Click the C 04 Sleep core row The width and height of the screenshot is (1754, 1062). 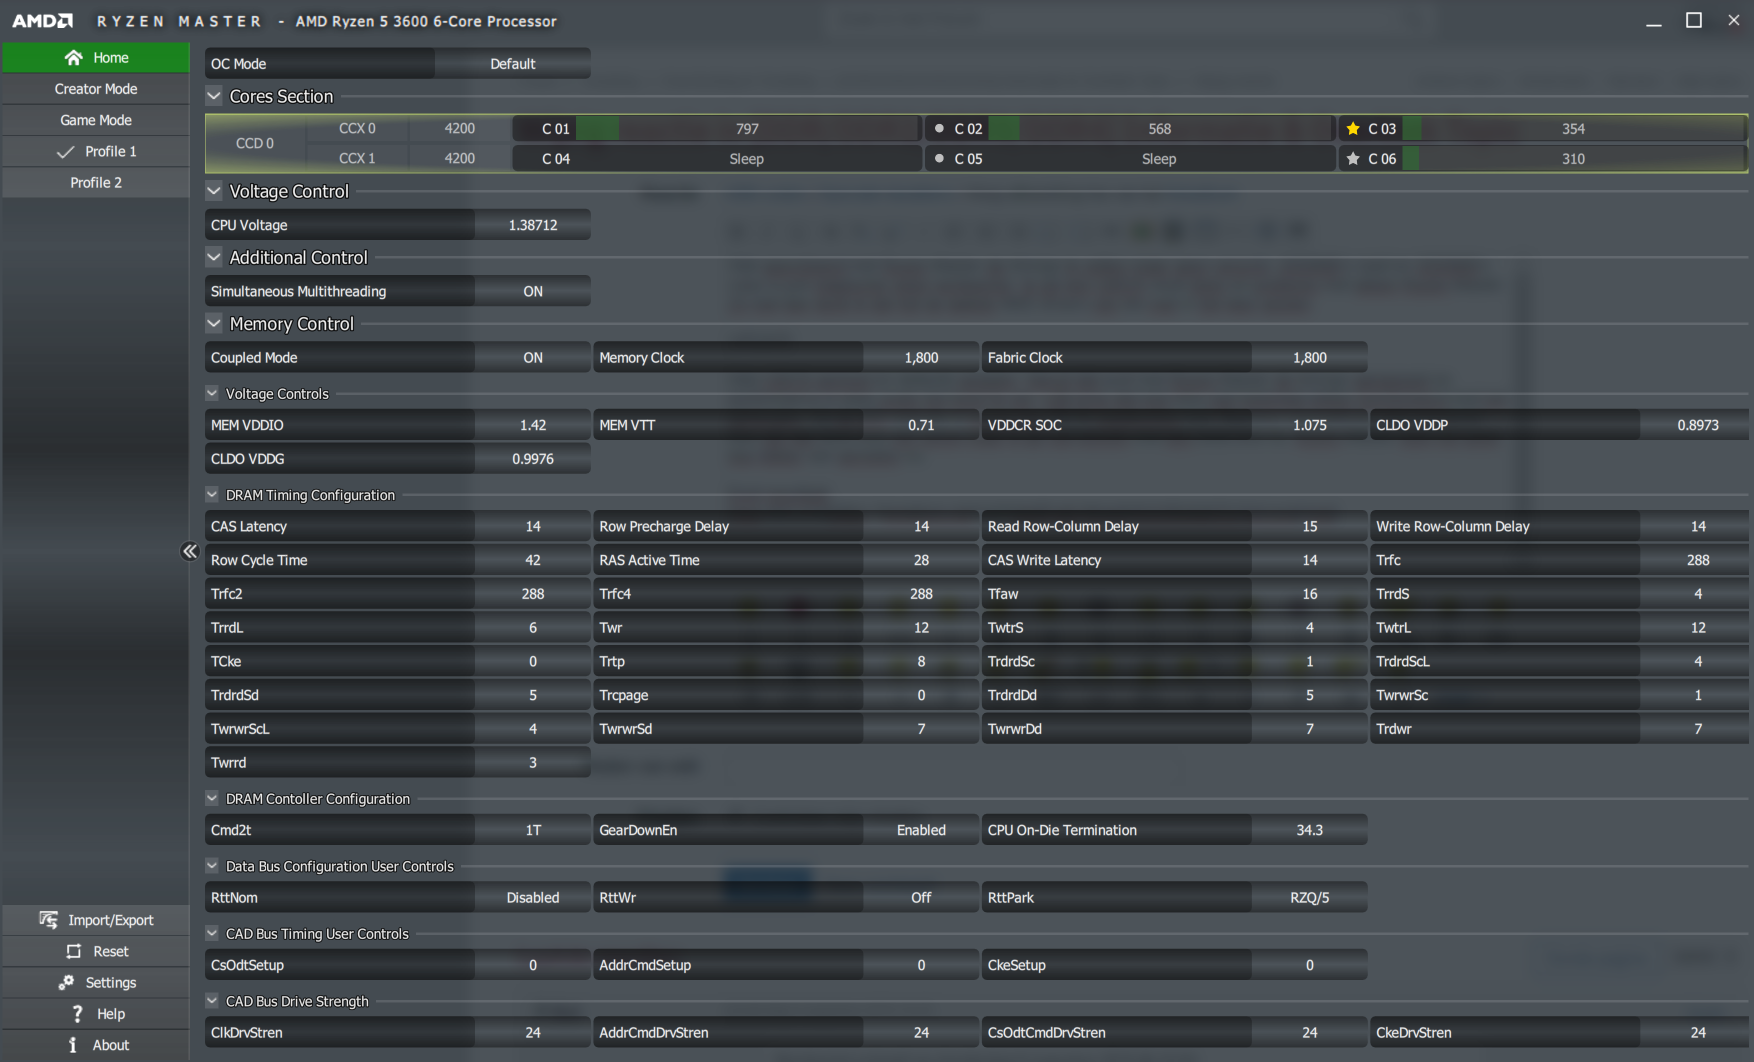[716, 159]
